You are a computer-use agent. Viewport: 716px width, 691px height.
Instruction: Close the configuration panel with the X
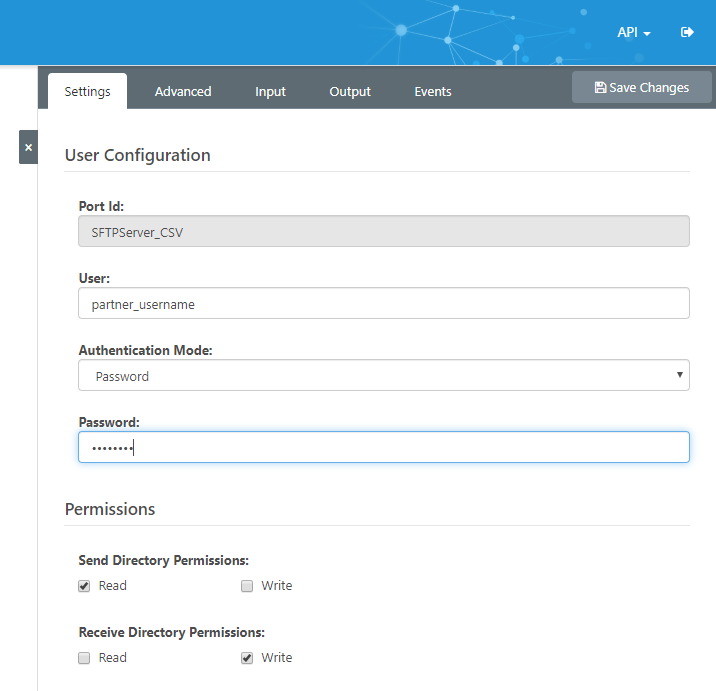click(28, 147)
